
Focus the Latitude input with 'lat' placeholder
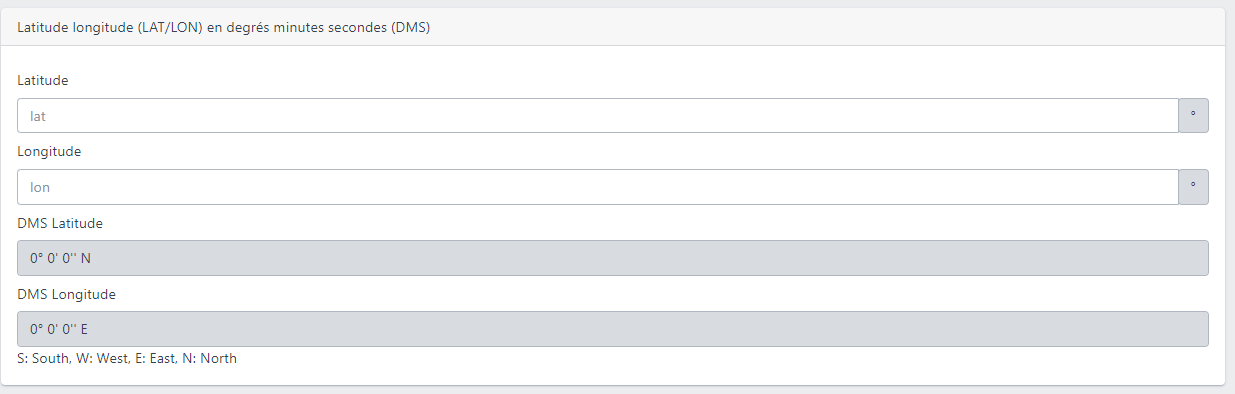coord(598,115)
